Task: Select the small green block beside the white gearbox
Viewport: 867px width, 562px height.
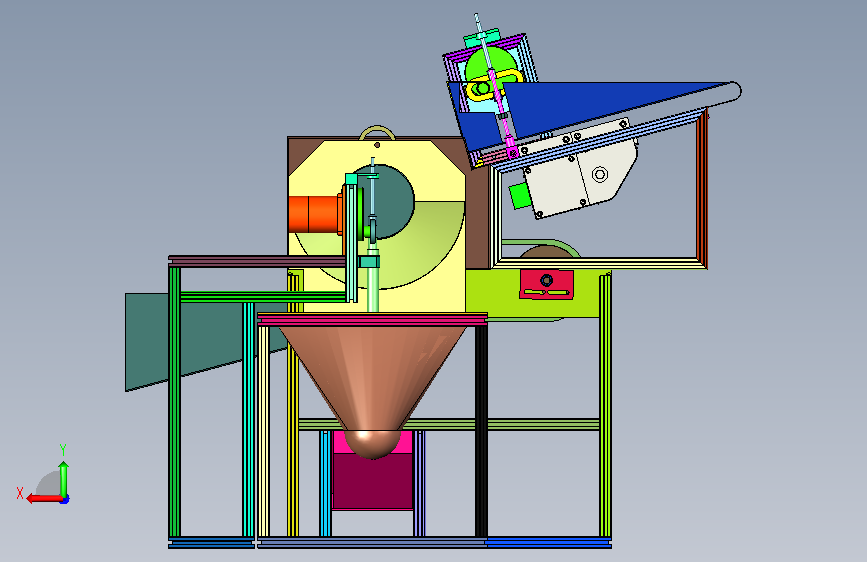Action: (x=520, y=196)
